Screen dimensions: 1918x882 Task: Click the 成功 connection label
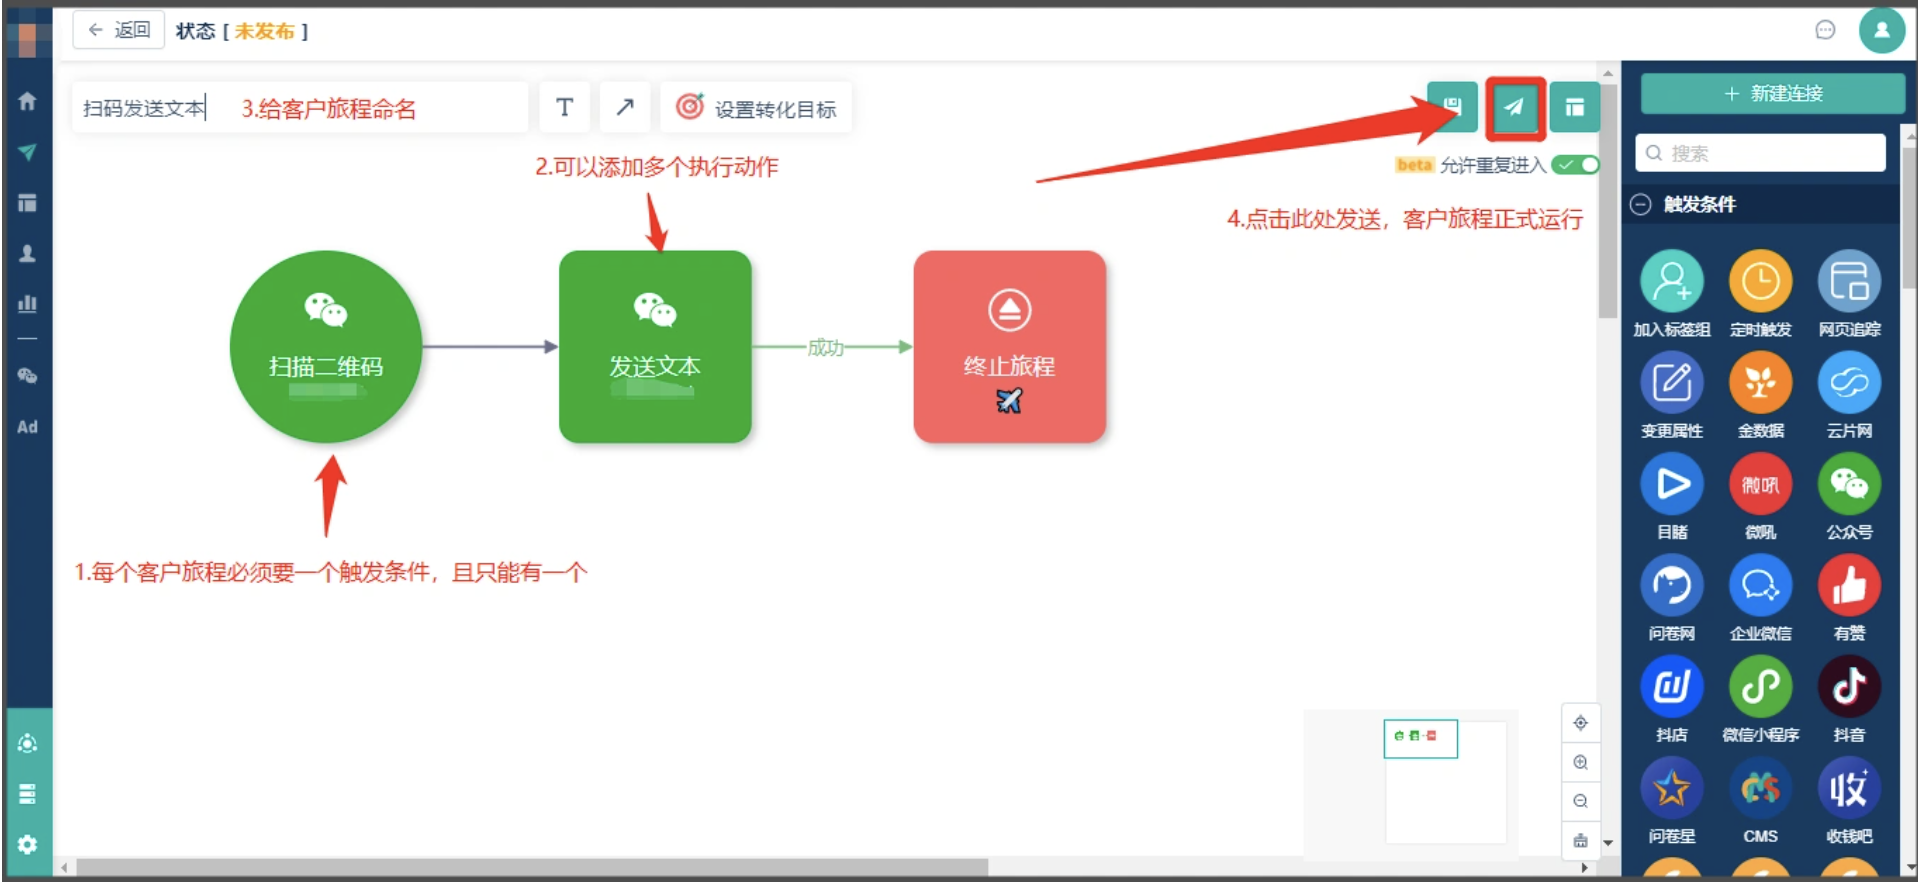[826, 348]
